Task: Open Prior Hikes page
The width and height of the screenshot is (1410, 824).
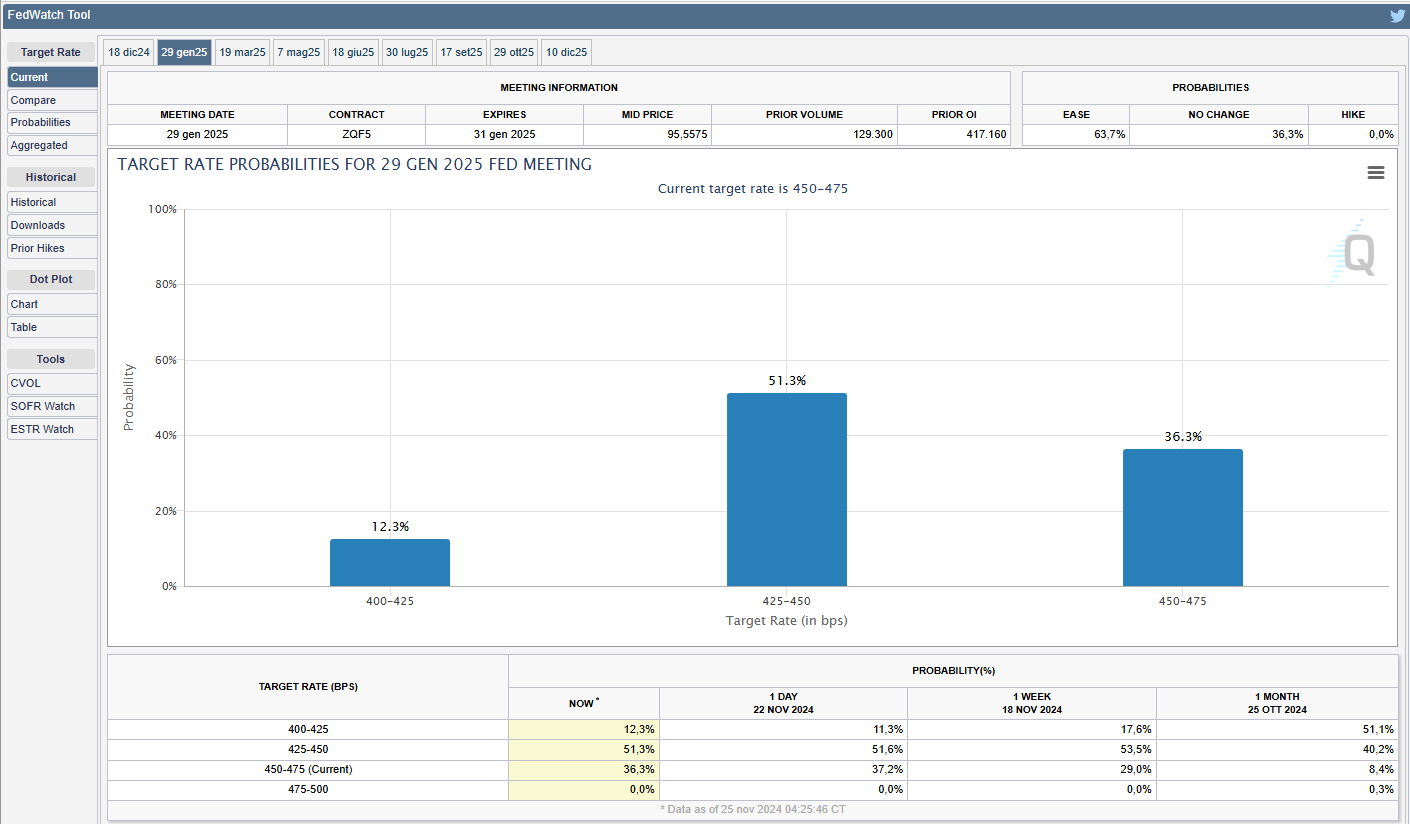Action: tap(52, 248)
